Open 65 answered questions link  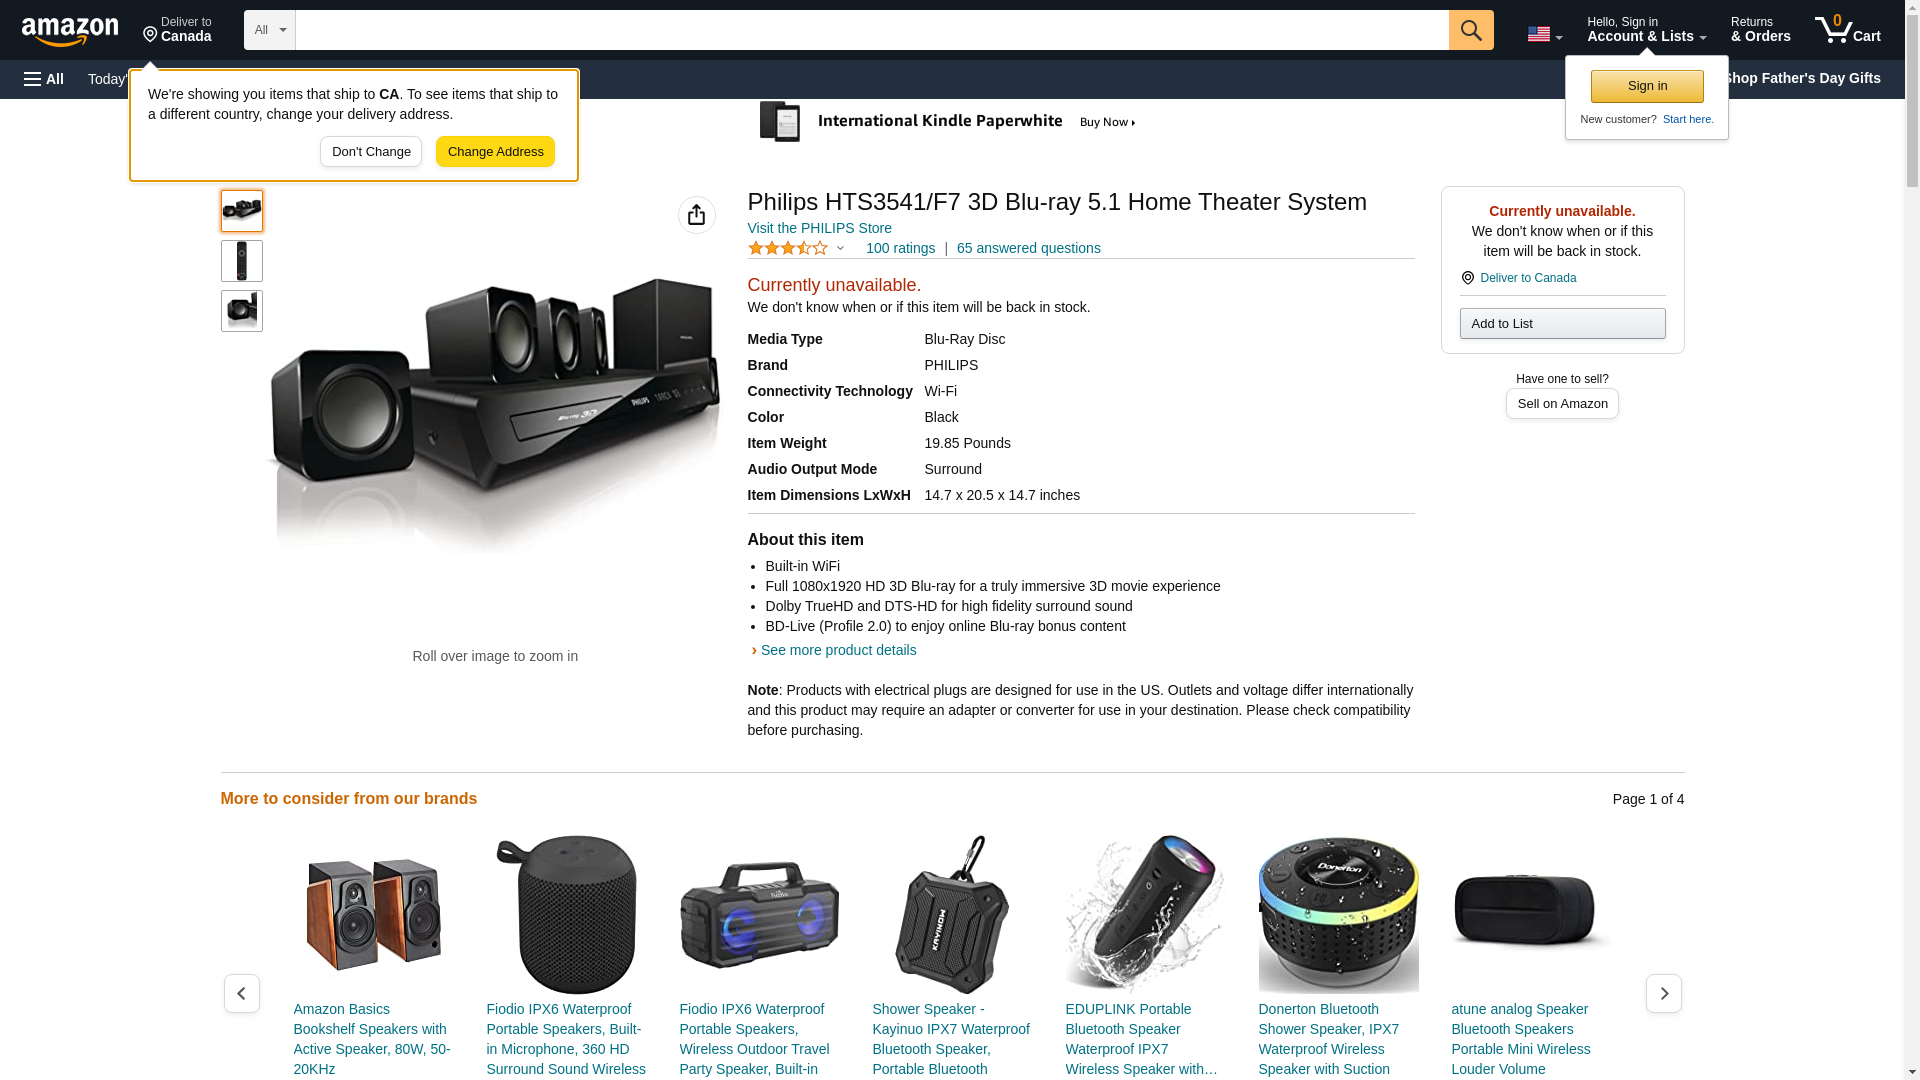[x=1028, y=248]
